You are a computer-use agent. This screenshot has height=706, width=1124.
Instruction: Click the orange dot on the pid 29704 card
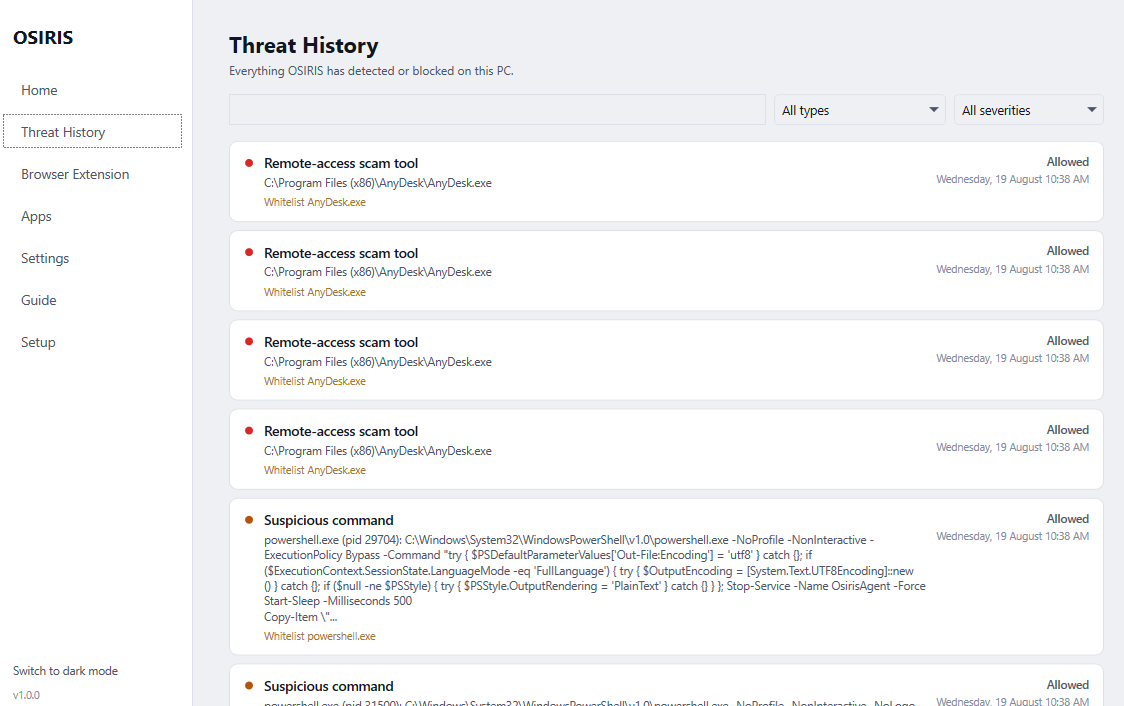tap(249, 520)
